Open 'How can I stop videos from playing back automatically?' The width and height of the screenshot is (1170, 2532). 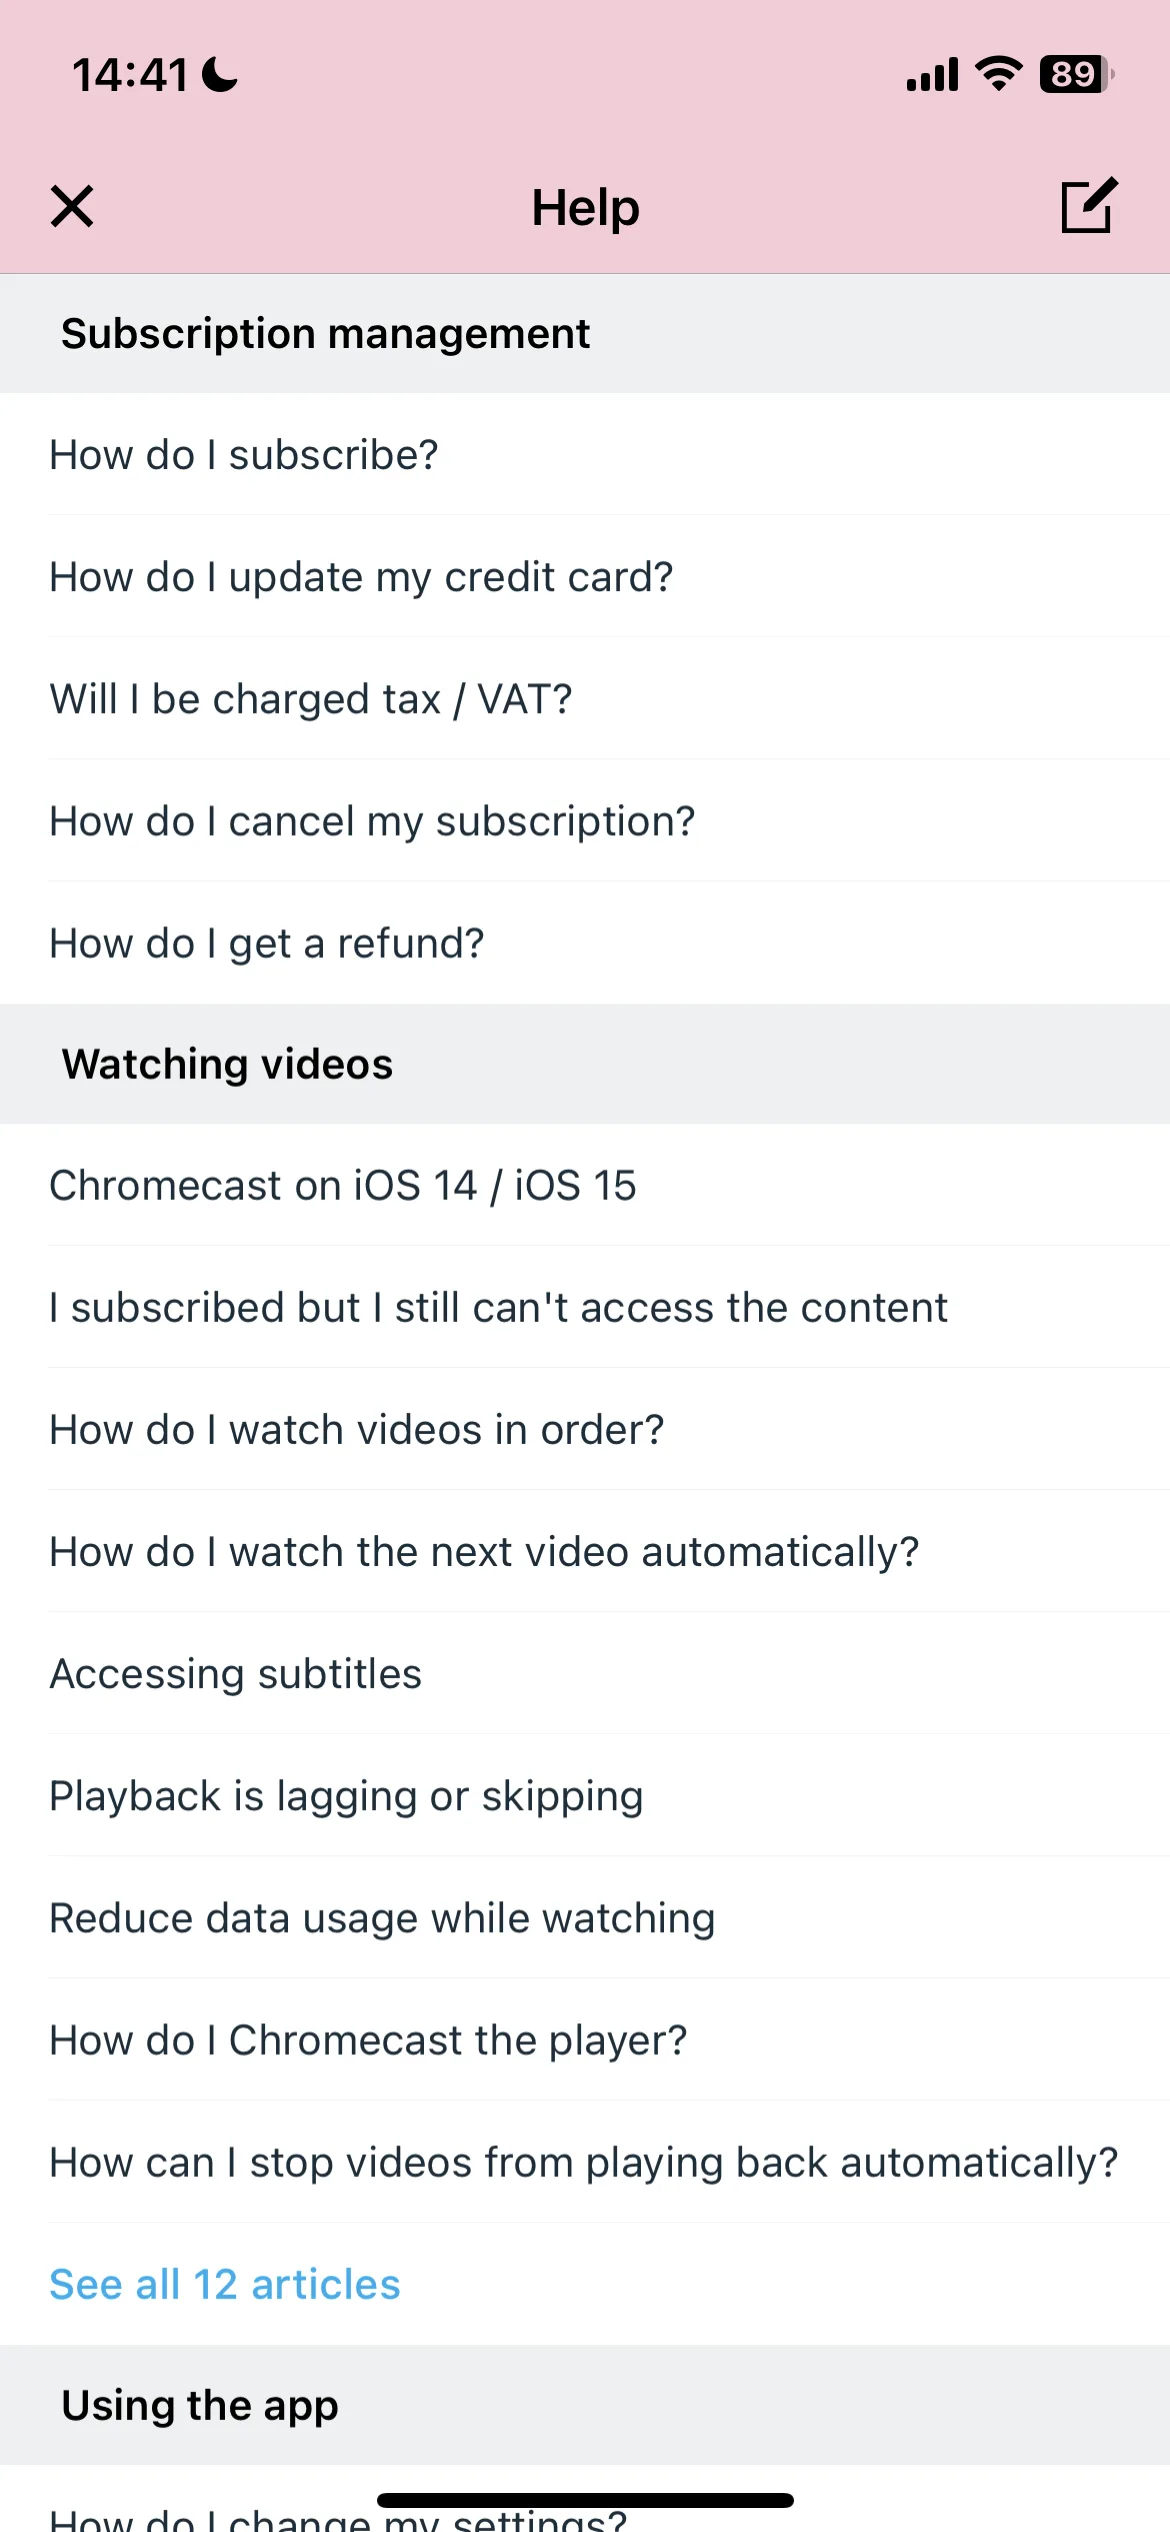click(585, 2162)
